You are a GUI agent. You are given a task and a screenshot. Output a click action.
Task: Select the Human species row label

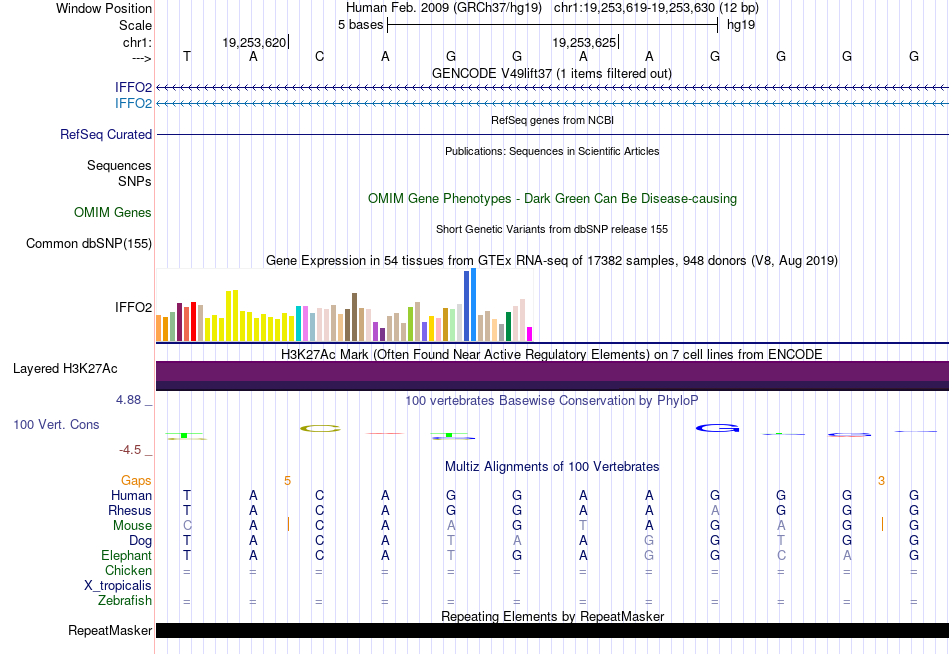click(x=131, y=495)
